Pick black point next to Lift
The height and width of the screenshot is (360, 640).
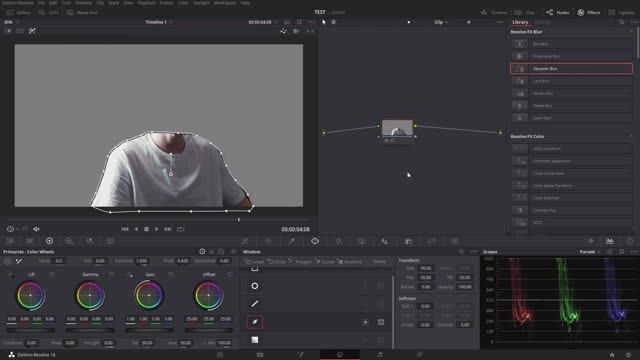tap(11, 275)
